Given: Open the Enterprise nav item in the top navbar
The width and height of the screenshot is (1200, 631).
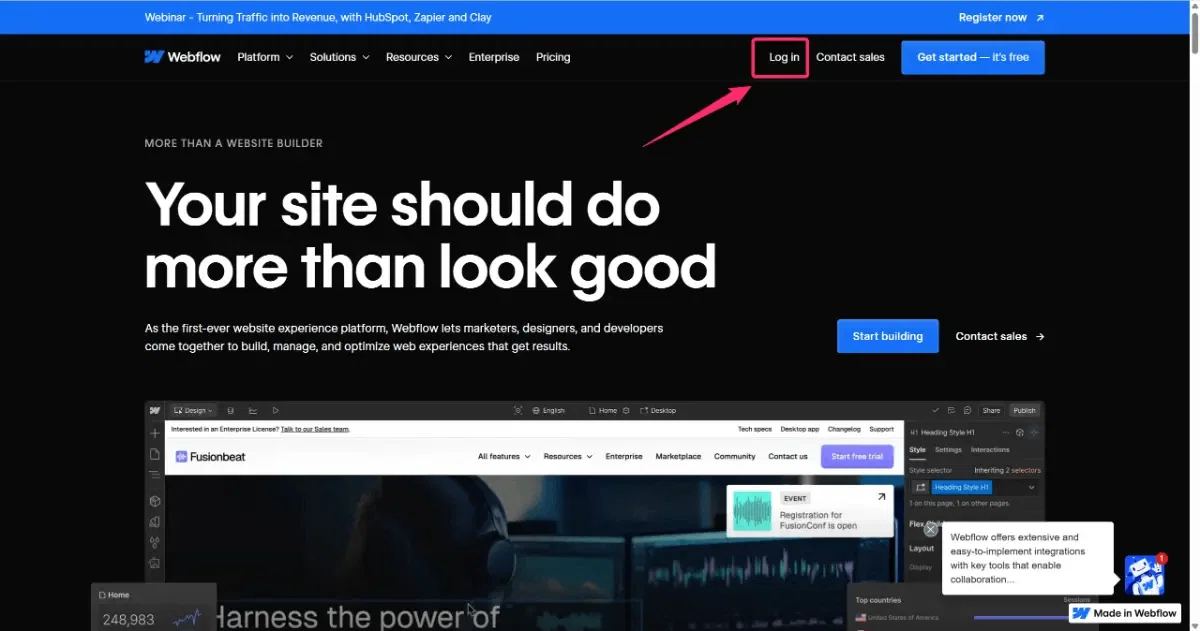Looking at the screenshot, I should (494, 57).
